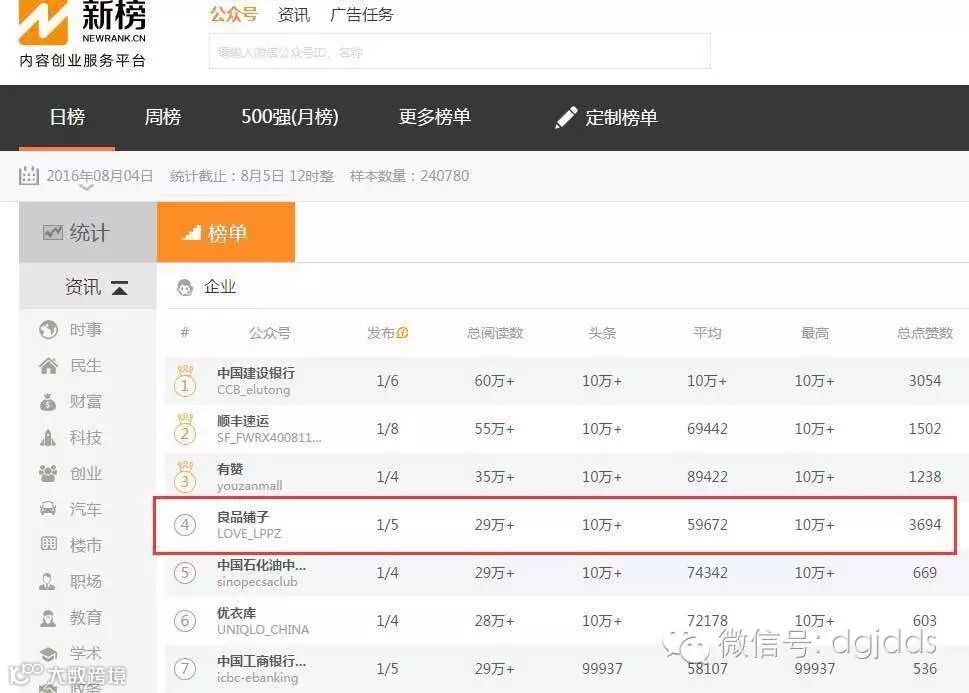Click the person icon beside 职场
969x693 pixels.
48,581
